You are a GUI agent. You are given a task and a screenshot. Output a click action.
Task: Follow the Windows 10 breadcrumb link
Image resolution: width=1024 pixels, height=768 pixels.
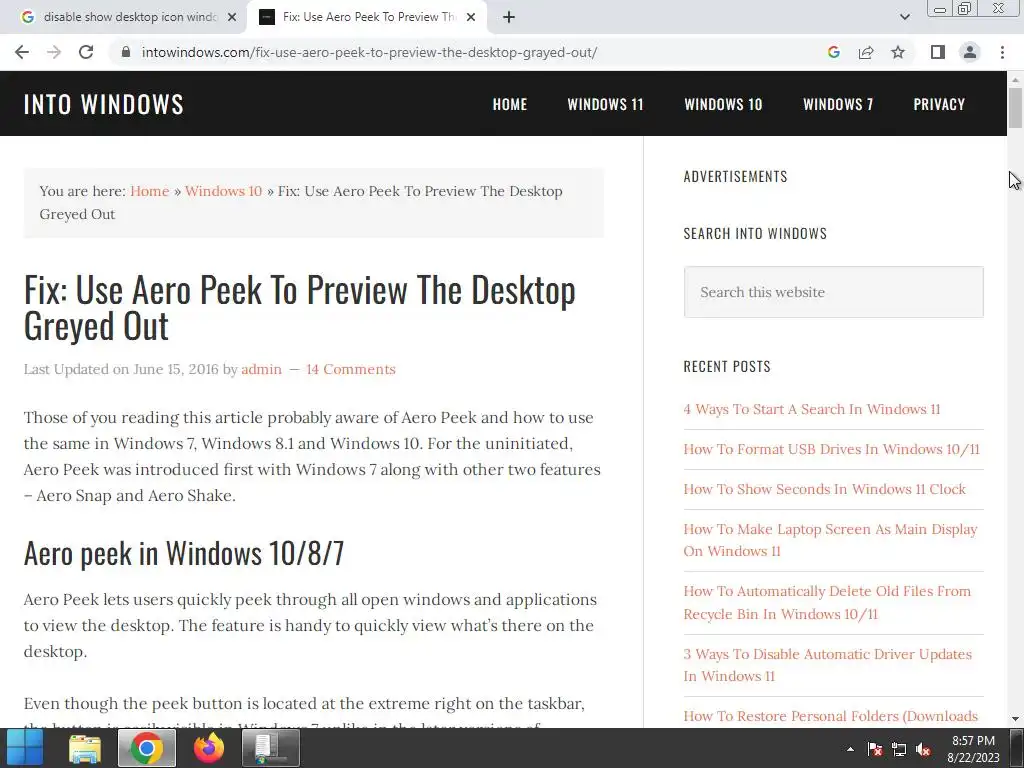click(x=223, y=191)
